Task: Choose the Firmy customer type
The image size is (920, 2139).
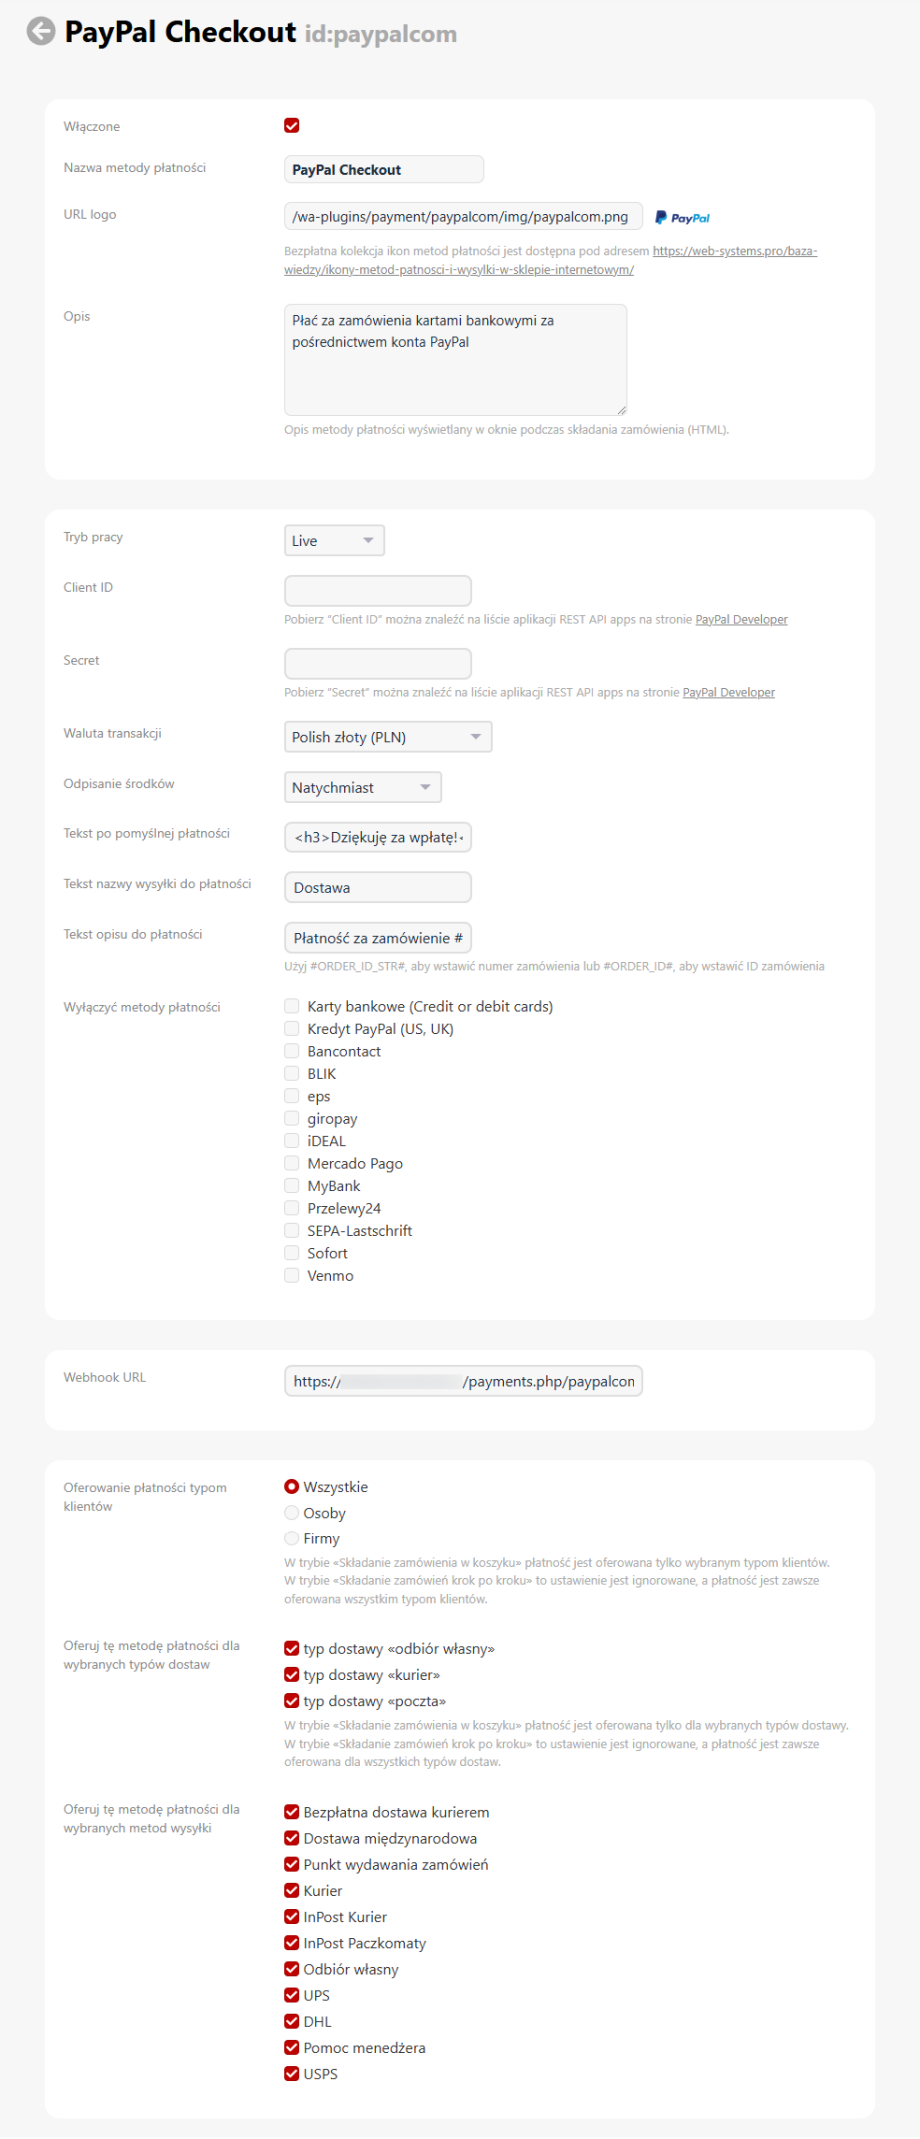Action: (292, 1538)
